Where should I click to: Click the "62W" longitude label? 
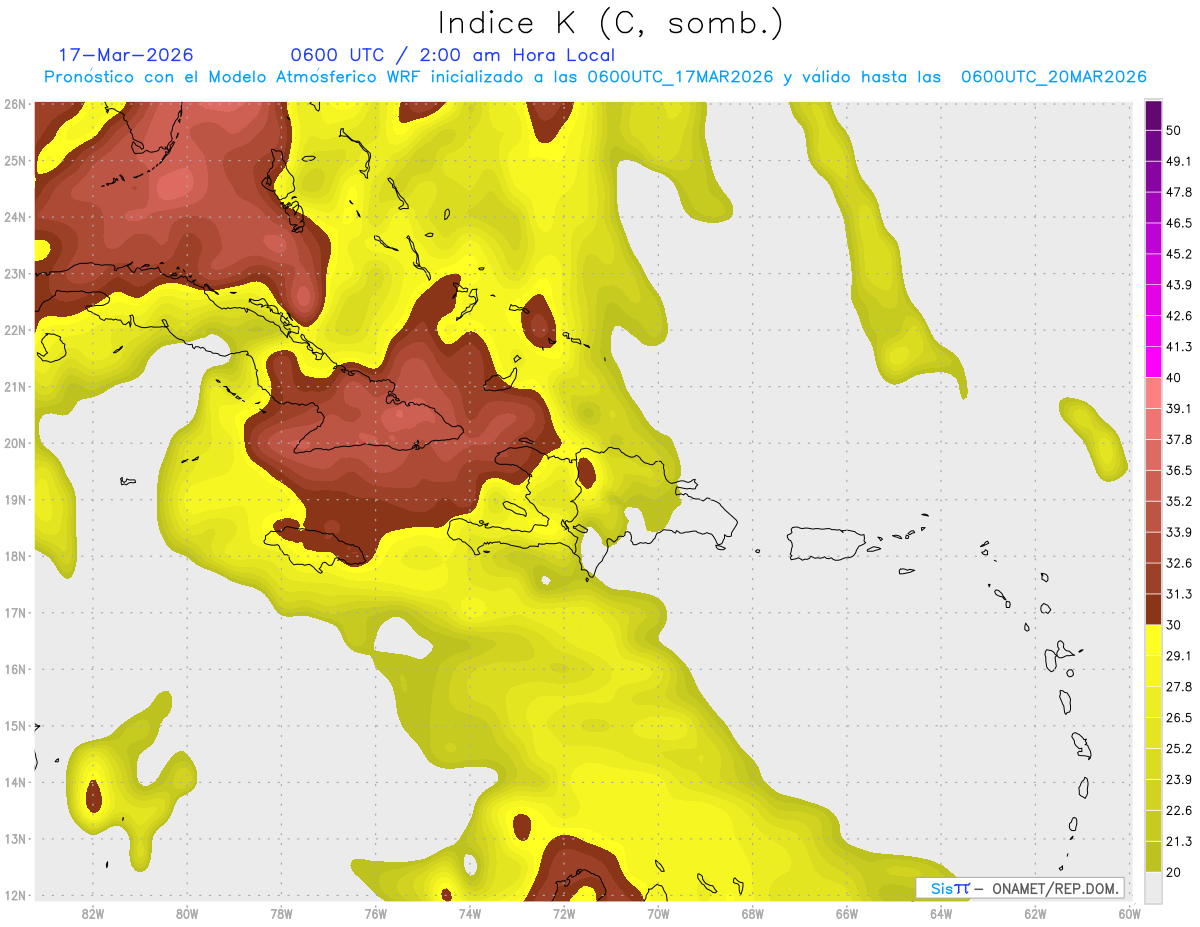pyautogui.click(x=1035, y=913)
